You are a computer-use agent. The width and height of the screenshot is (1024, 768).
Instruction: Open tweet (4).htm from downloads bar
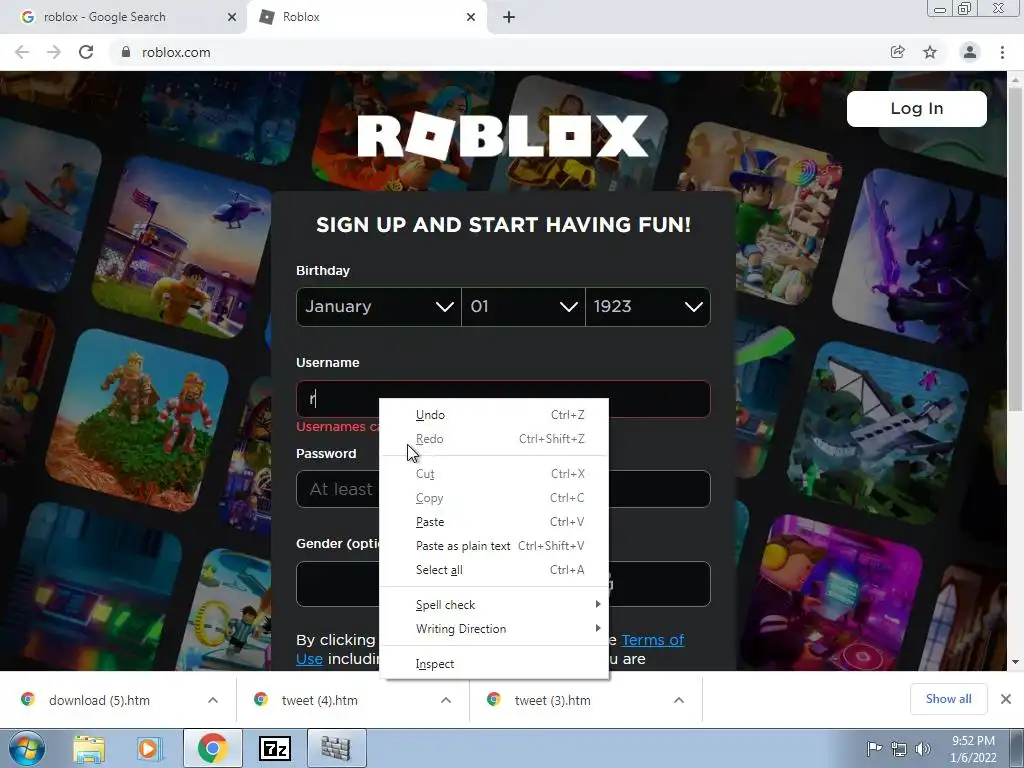pyautogui.click(x=319, y=700)
